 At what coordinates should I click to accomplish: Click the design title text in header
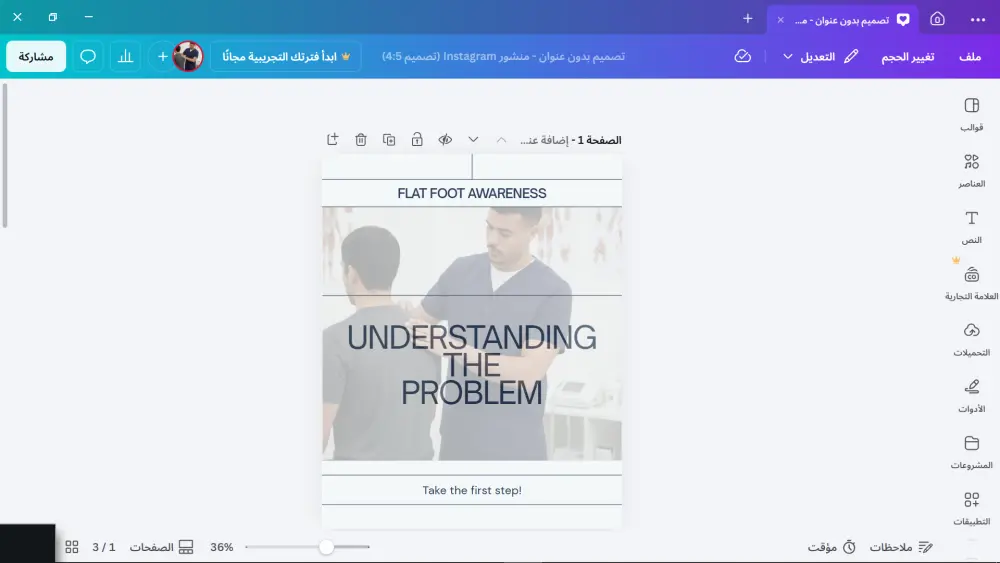pos(503,56)
